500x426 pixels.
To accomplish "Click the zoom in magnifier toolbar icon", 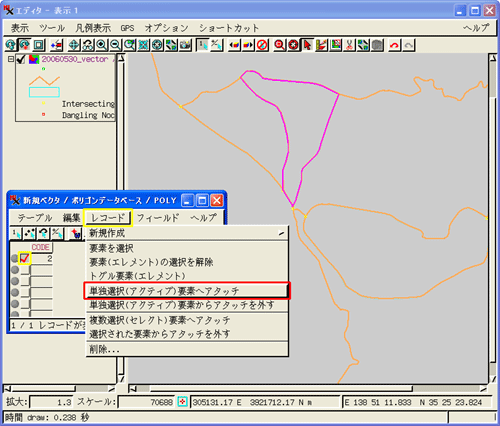I will 102,45.
